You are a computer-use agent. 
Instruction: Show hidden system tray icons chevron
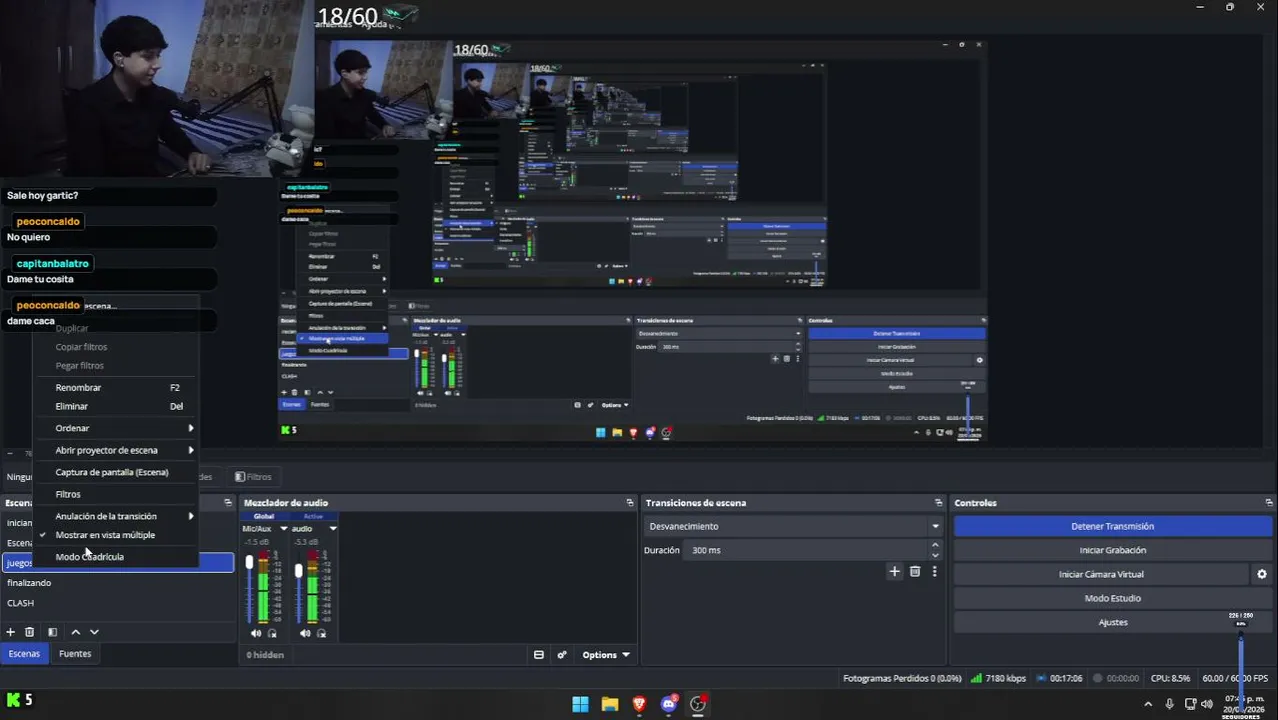1148,704
